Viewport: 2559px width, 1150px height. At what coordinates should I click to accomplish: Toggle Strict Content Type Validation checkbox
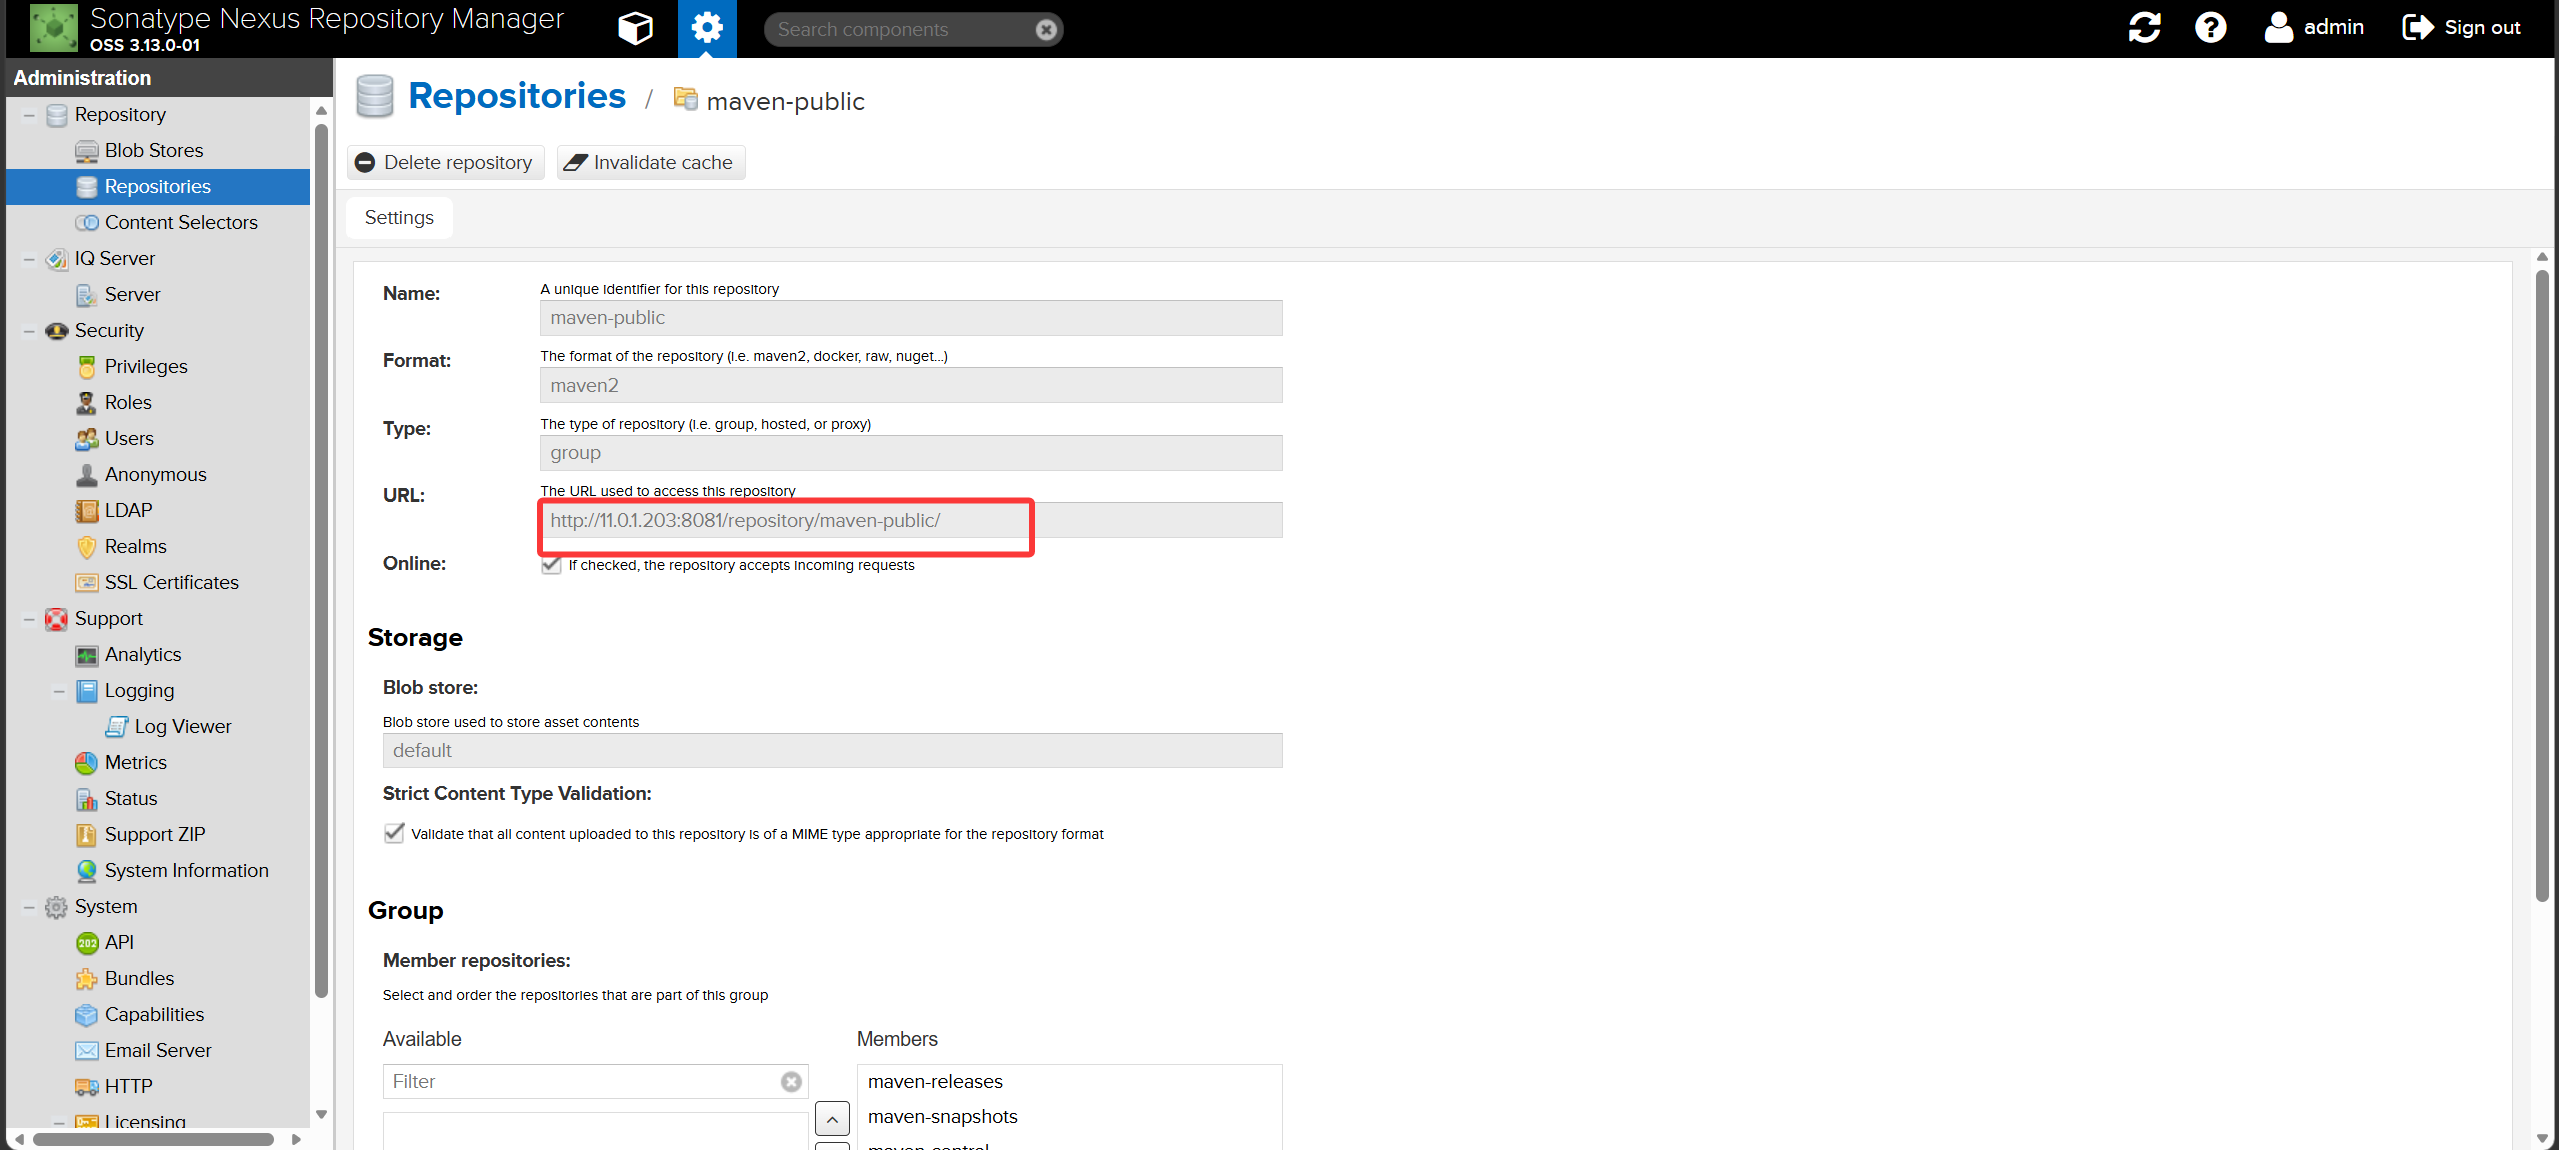click(394, 833)
